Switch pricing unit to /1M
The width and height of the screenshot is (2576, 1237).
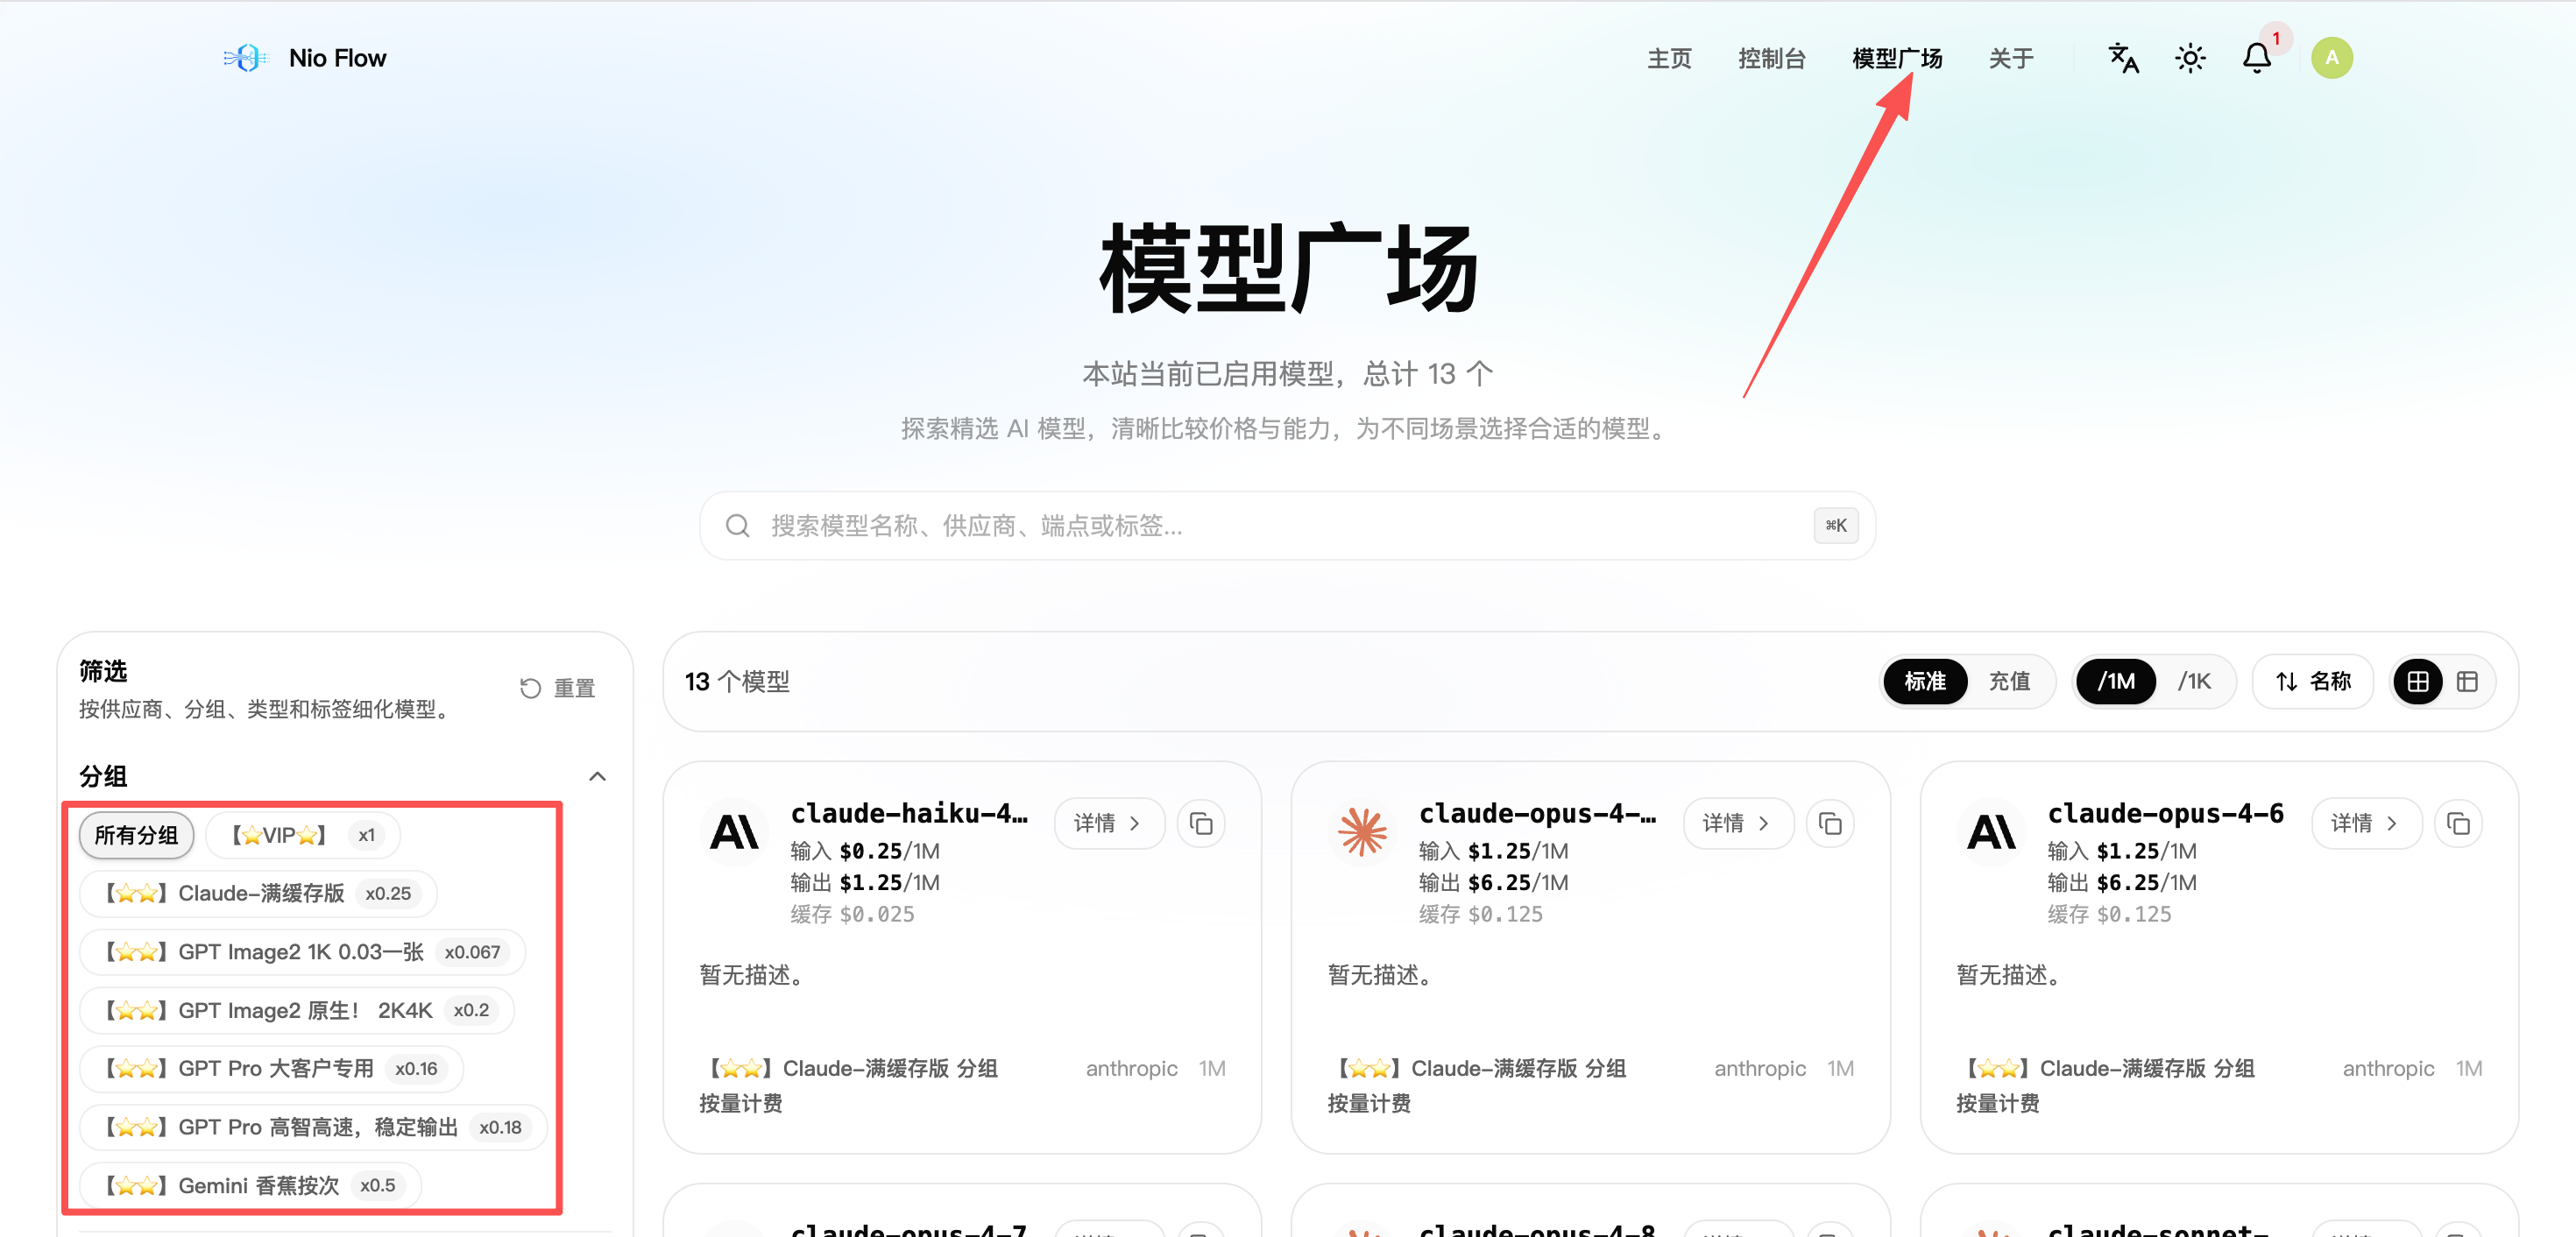pyautogui.click(x=2116, y=681)
